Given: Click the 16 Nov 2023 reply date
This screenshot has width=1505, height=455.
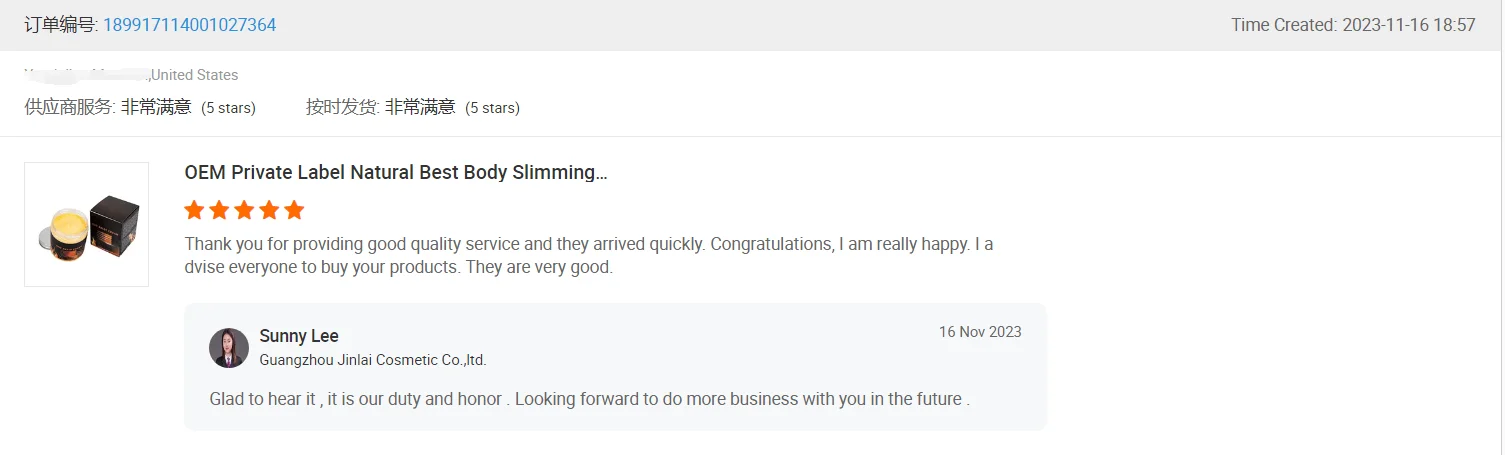Looking at the screenshot, I should pos(980,332).
